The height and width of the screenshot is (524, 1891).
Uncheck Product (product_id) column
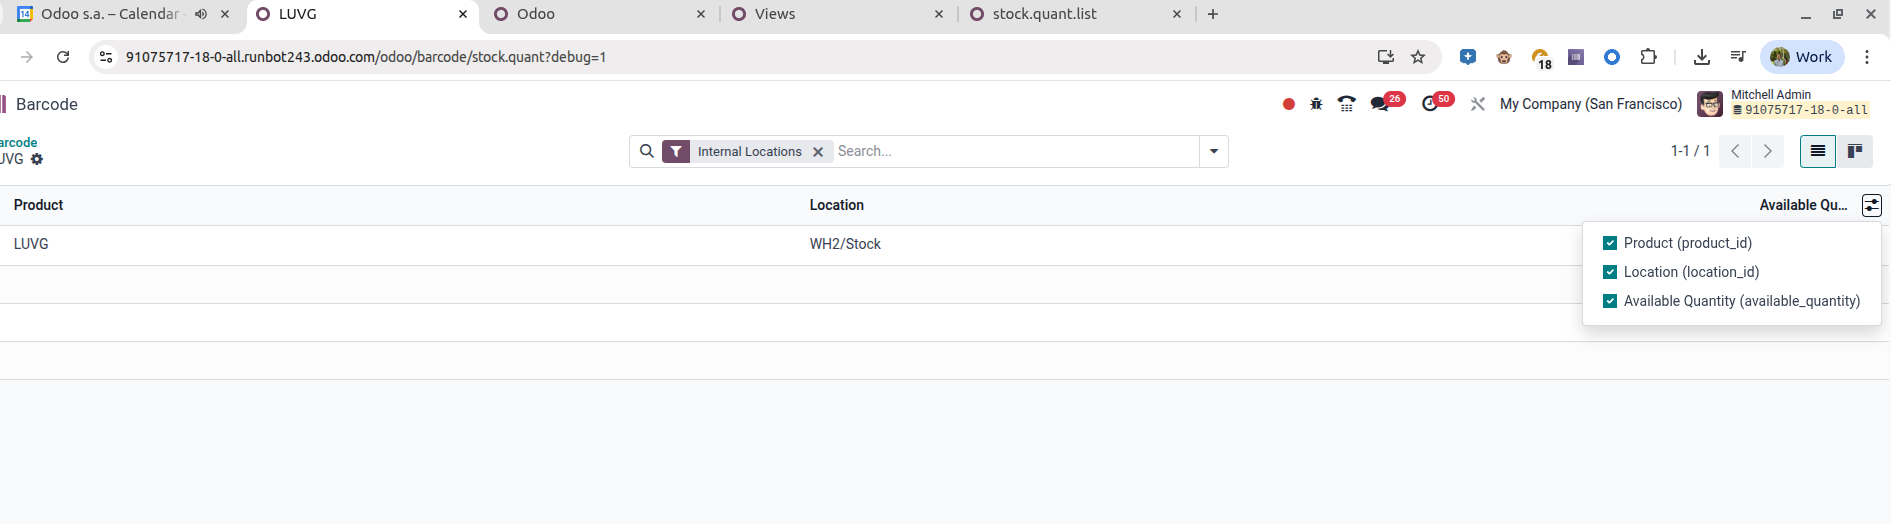pyautogui.click(x=1610, y=243)
